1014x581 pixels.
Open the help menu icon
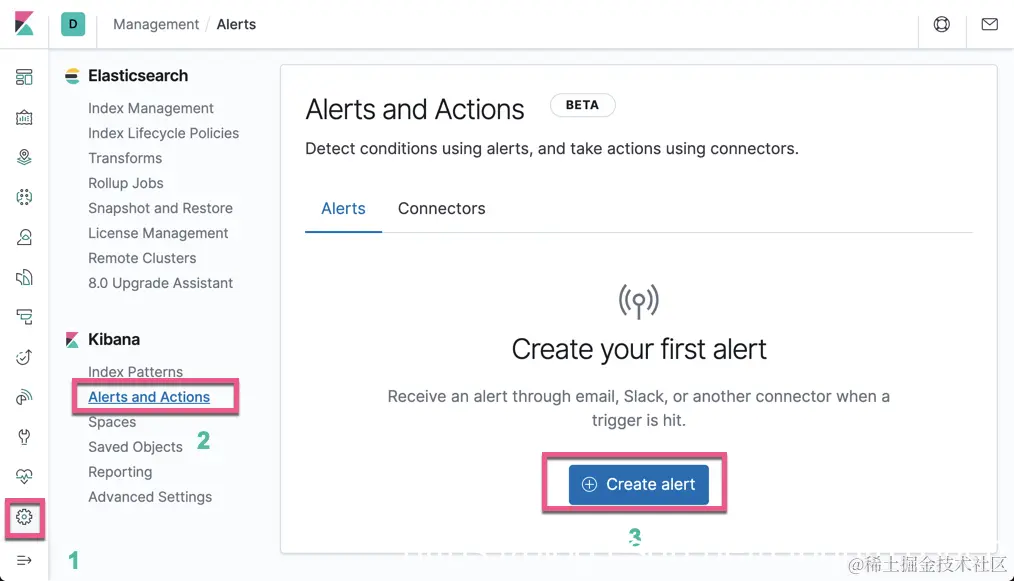[x=941, y=24]
